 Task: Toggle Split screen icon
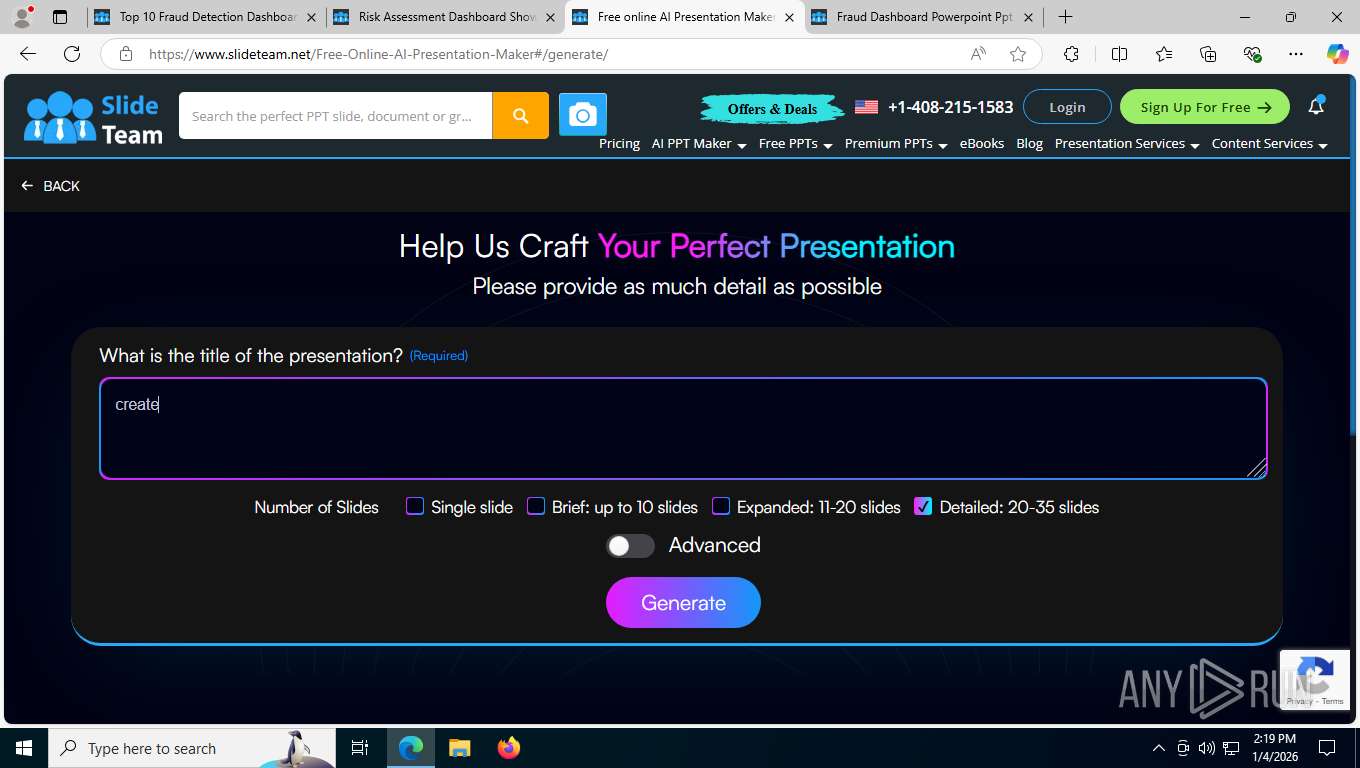pyautogui.click(x=1119, y=54)
